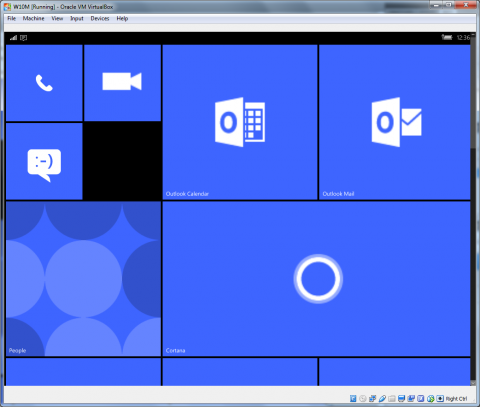This screenshot has height=407, width=480.
Task: Open the video camera tile
Action: point(122,83)
